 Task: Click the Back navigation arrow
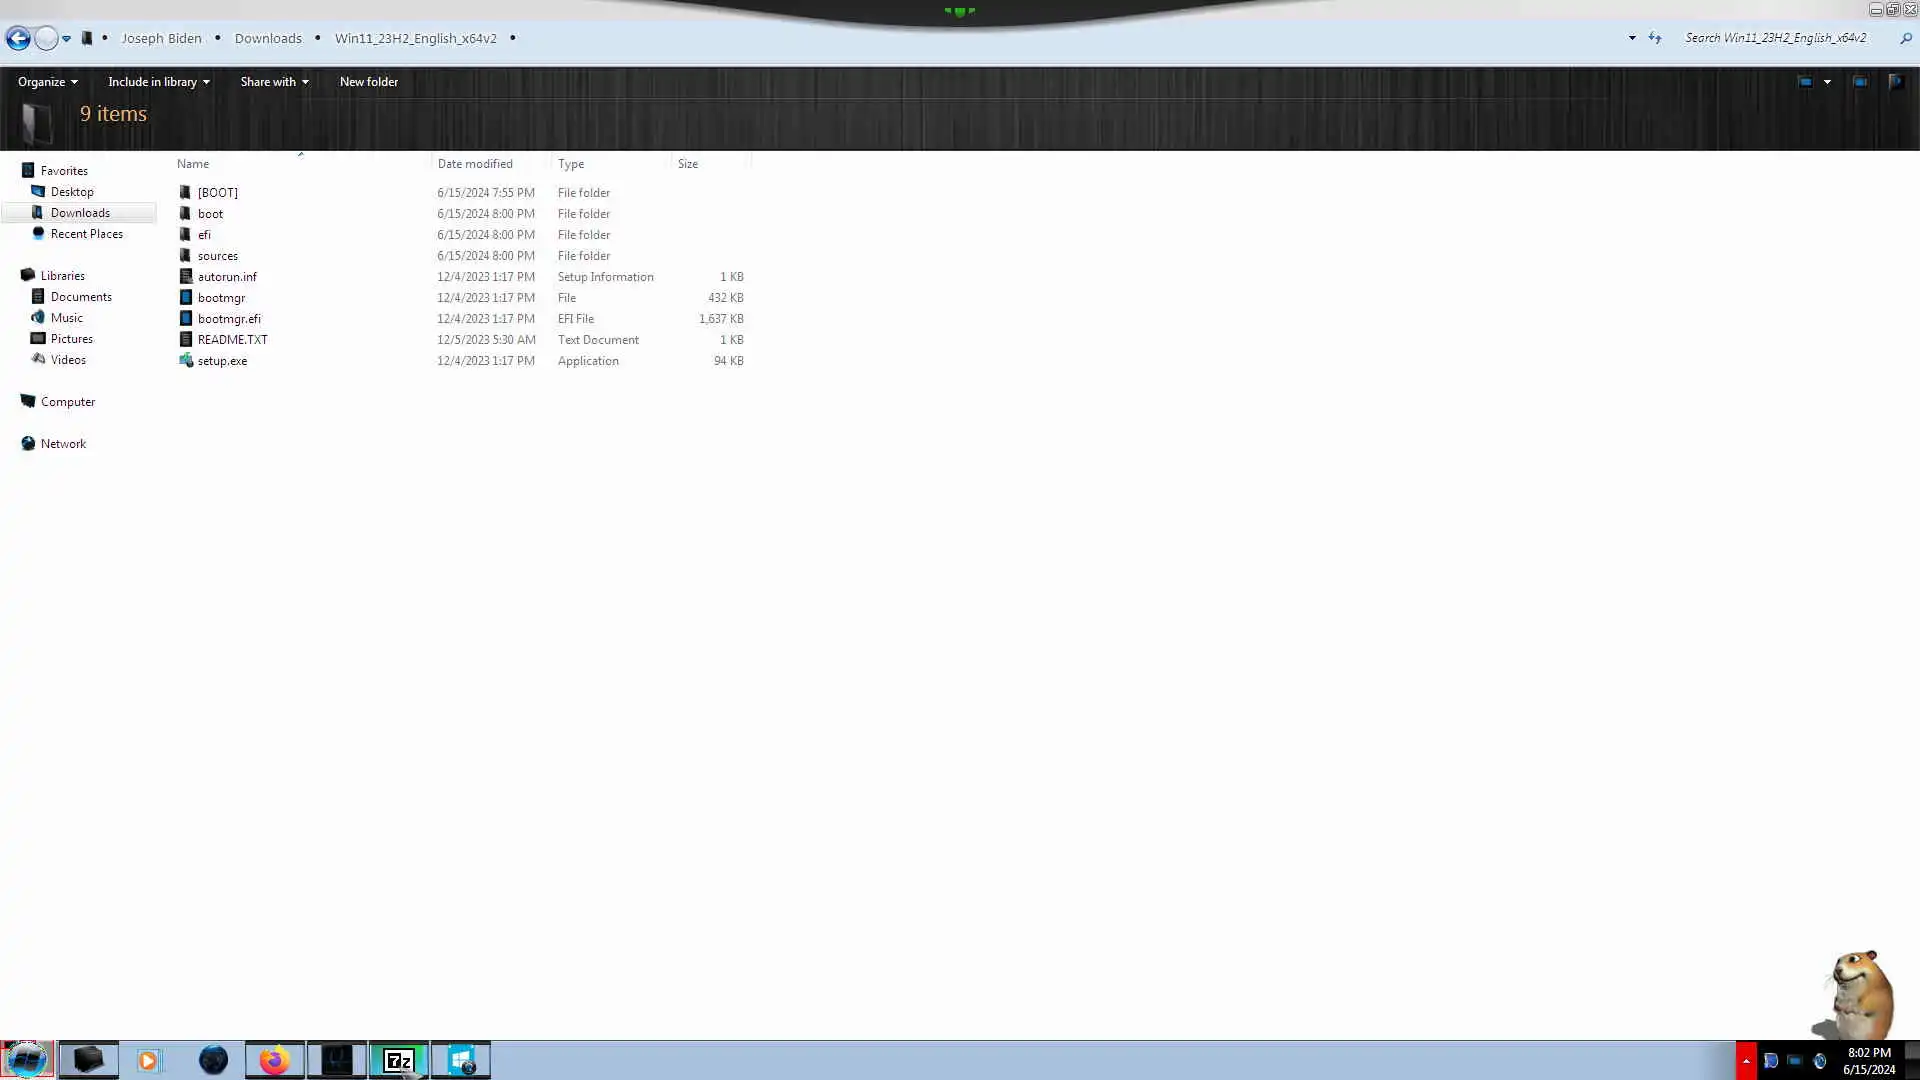coord(18,38)
